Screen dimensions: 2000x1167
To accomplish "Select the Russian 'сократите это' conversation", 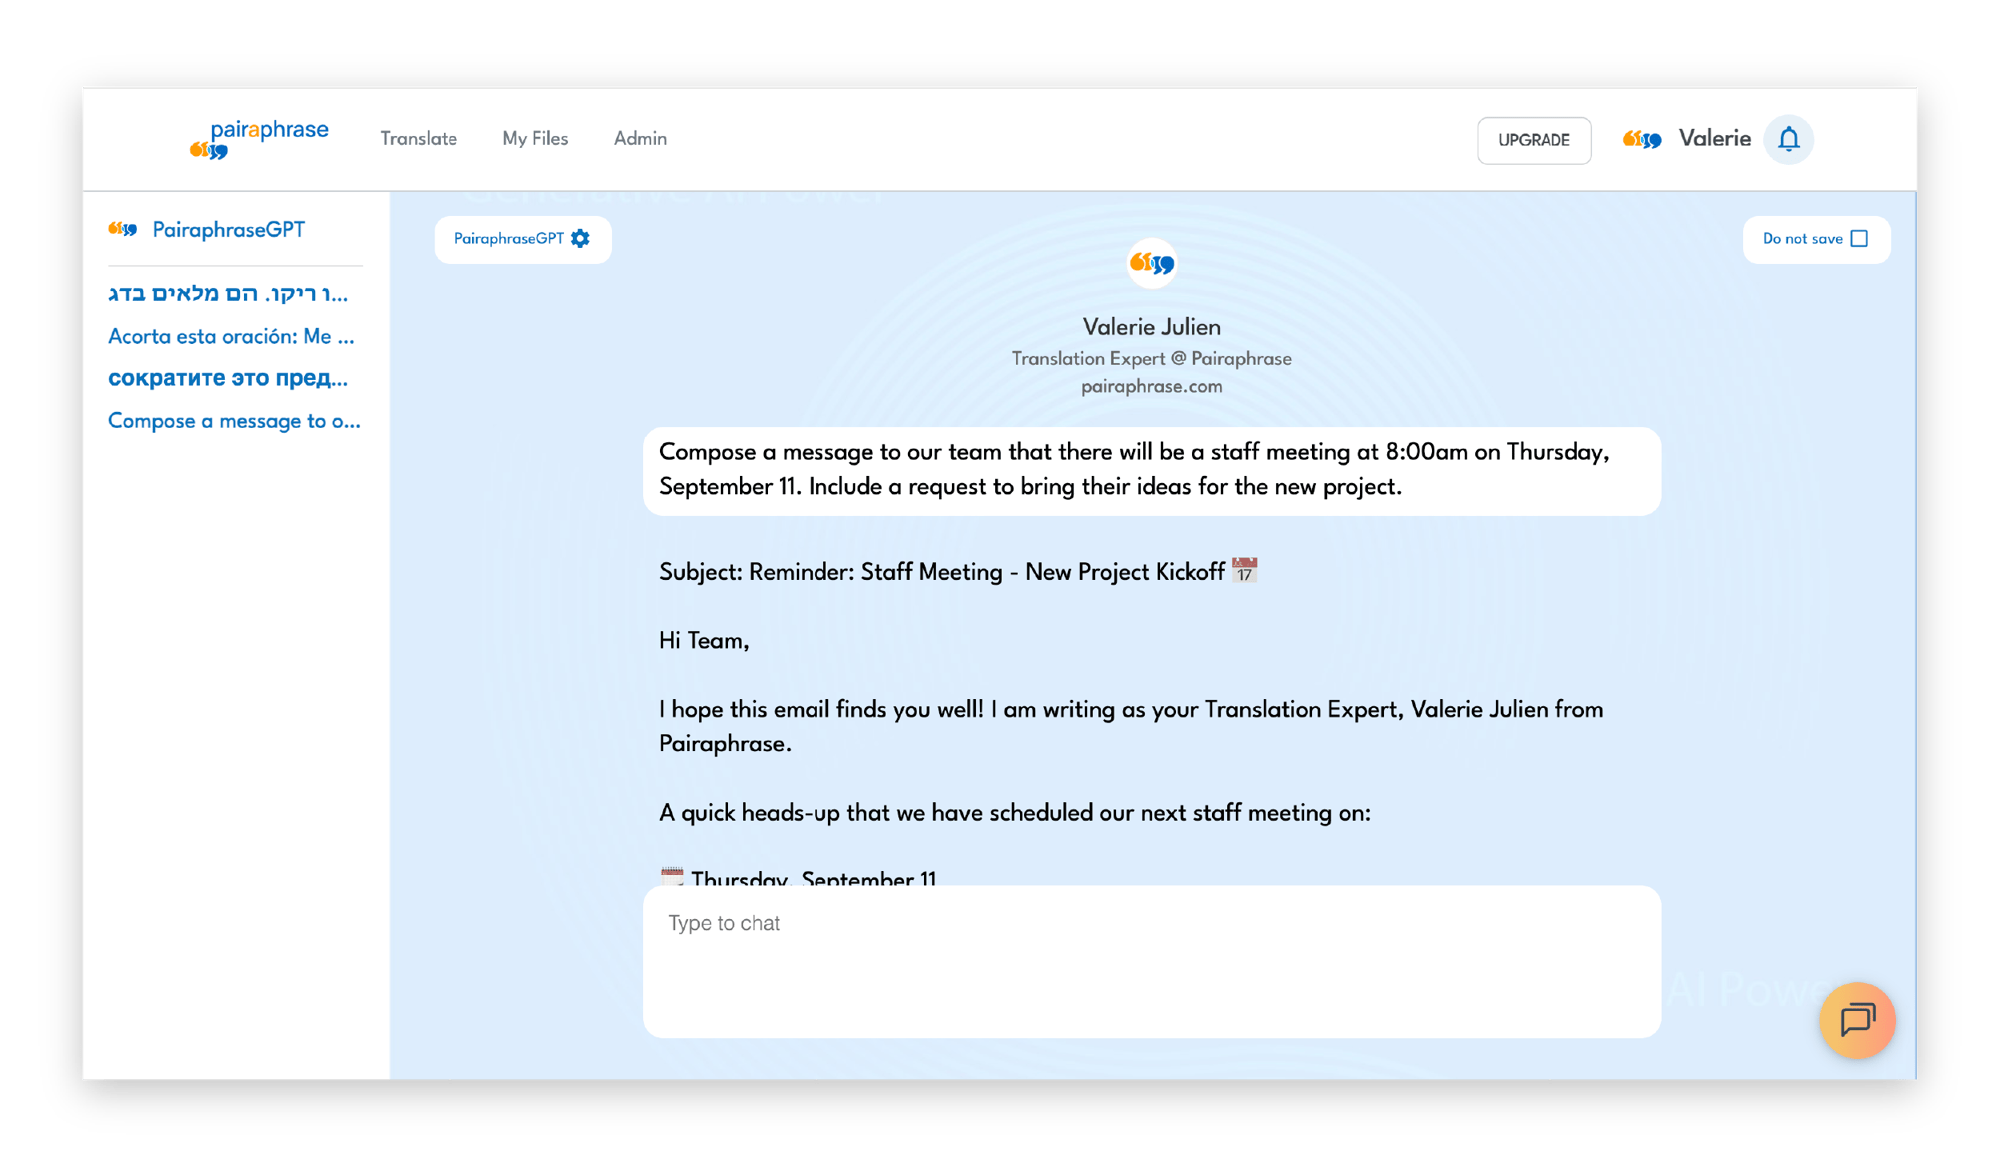I will click(x=228, y=378).
